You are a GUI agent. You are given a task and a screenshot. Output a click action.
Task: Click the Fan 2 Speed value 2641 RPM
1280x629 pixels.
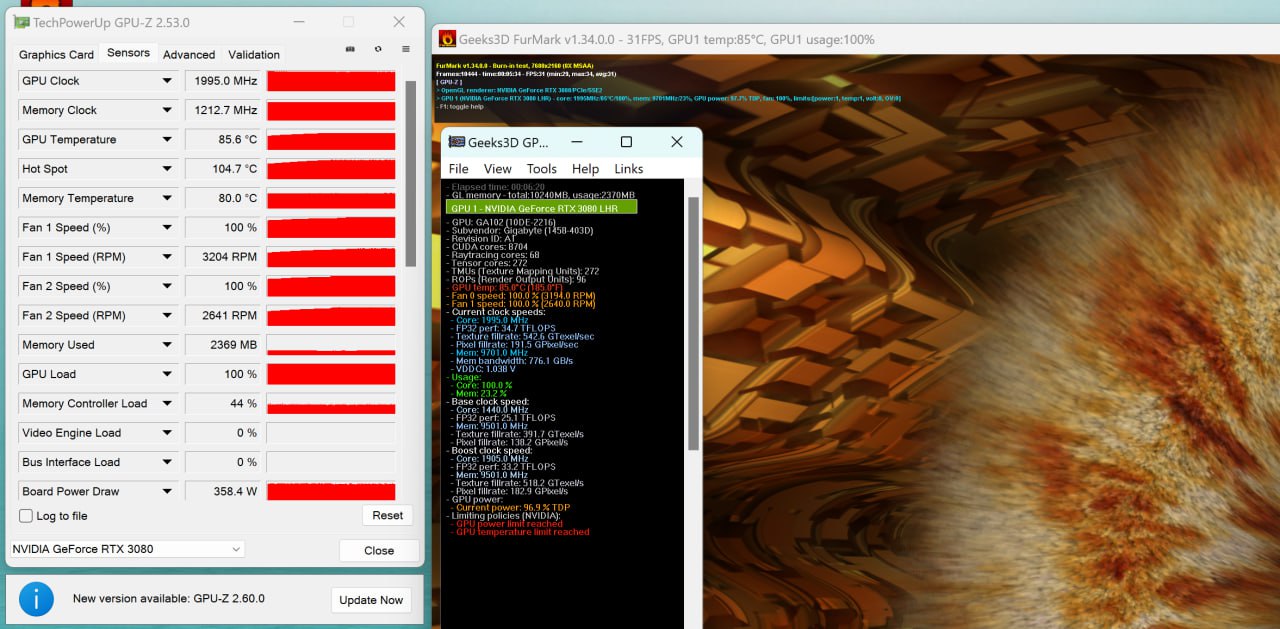229,316
